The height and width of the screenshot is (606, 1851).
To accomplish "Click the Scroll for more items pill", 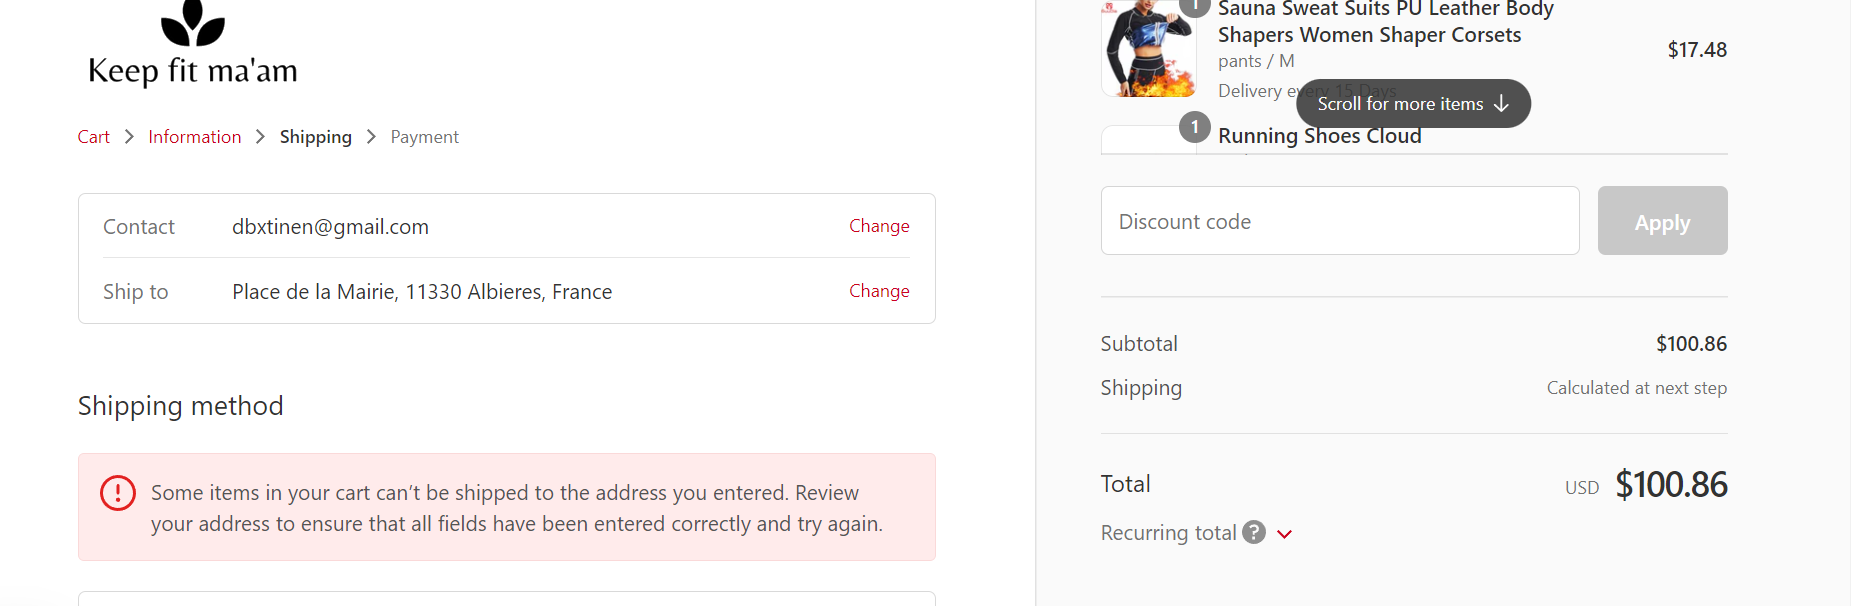I will point(1400,104).
